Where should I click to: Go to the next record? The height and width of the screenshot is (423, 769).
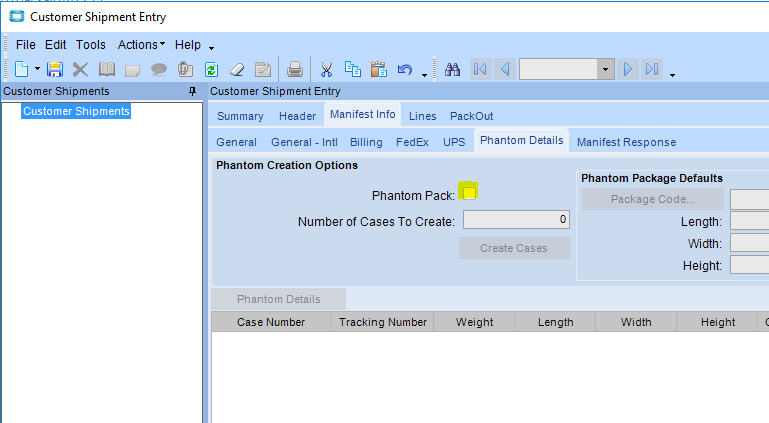coord(627,69)
